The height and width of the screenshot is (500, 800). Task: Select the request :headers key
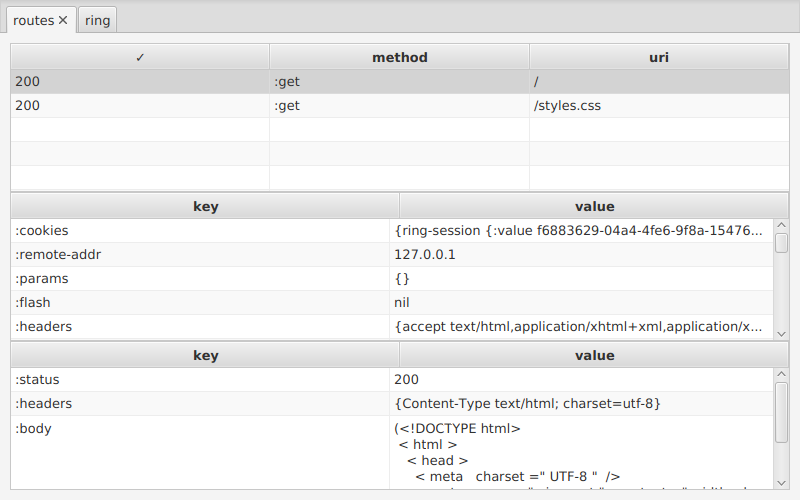pyautogui.click(x=200, y=327)
